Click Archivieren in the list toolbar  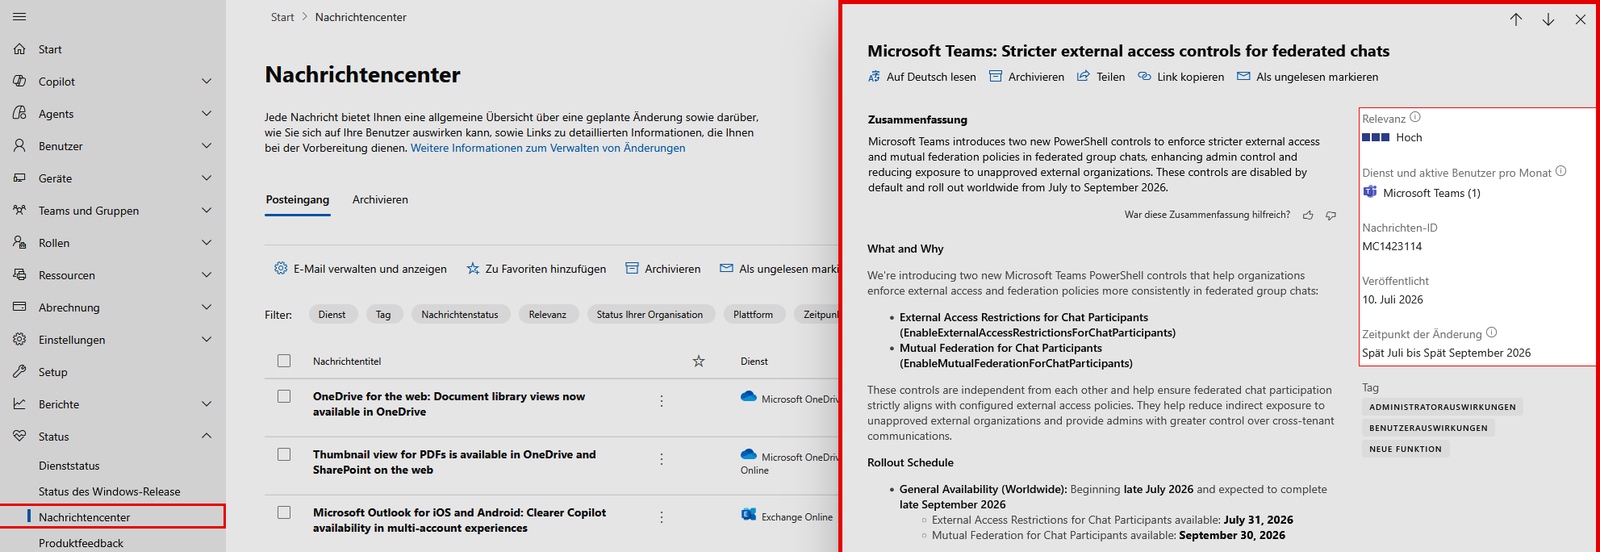pyautogui.click(x=663, y=269)
